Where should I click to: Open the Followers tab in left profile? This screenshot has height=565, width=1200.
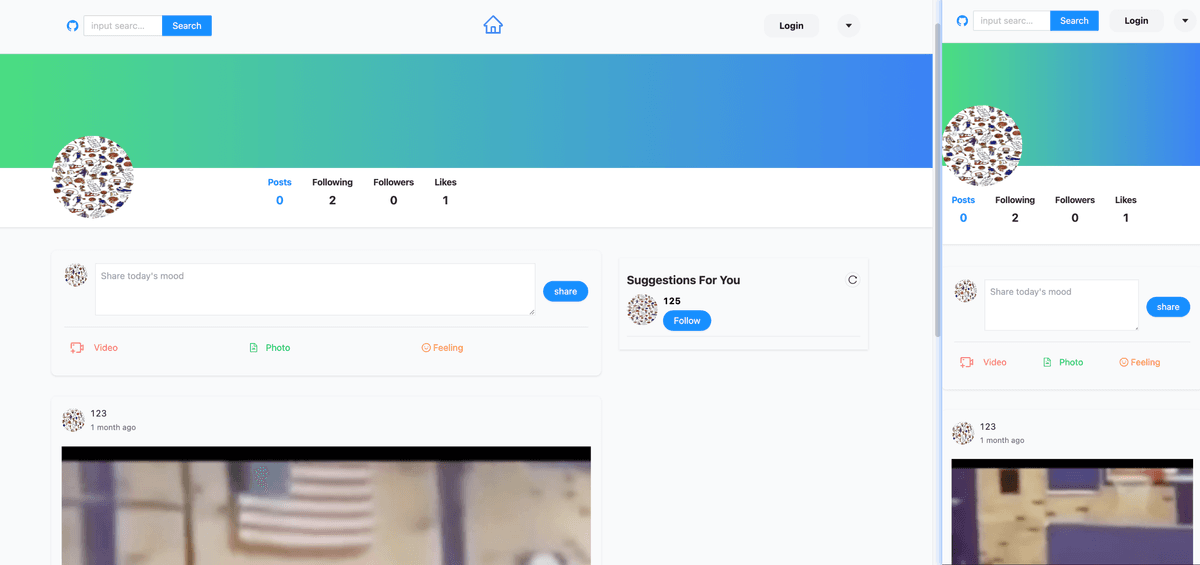pos(393,191)
